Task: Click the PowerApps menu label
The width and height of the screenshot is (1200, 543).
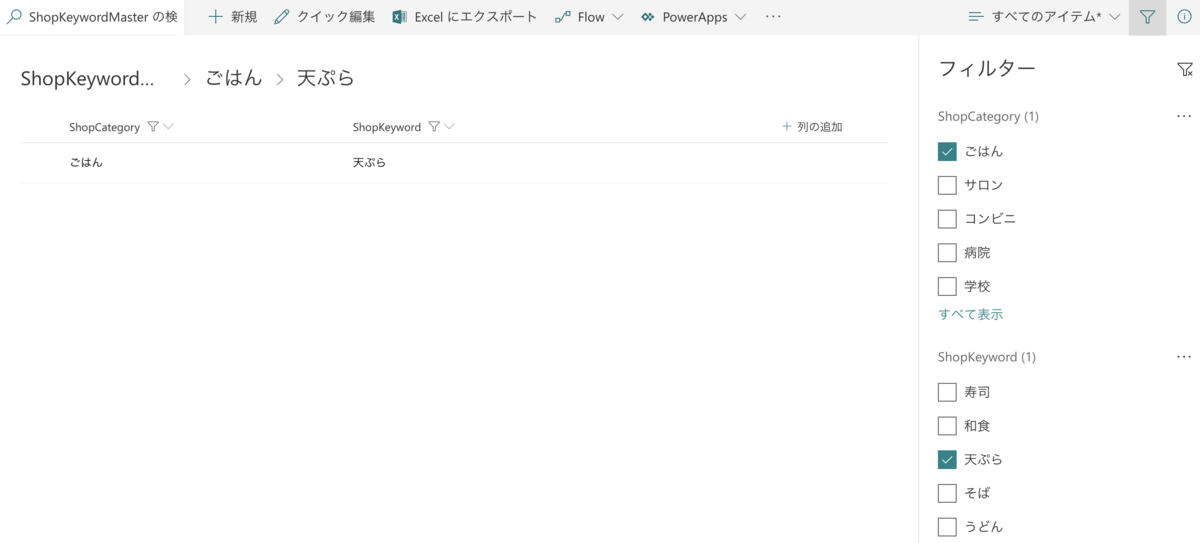Action: point(695,17)
